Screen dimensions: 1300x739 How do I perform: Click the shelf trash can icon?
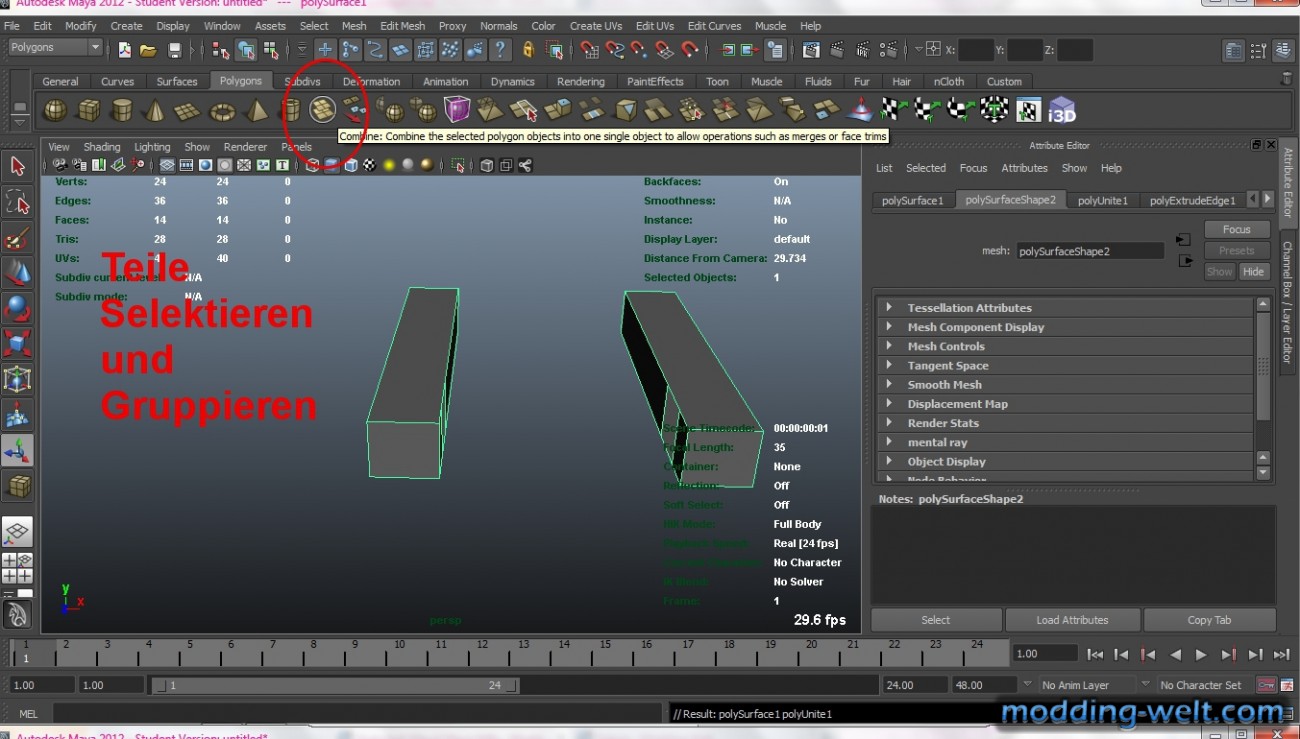[1286, 78]
